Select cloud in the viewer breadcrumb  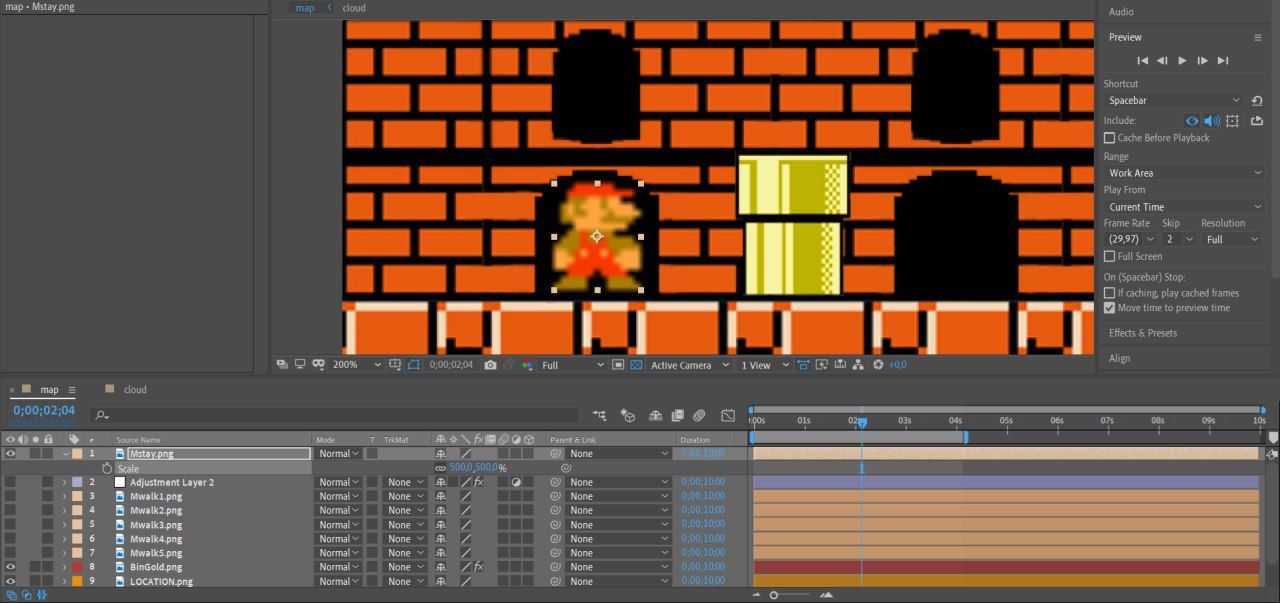pyautogui.click(x=354, y=8)
